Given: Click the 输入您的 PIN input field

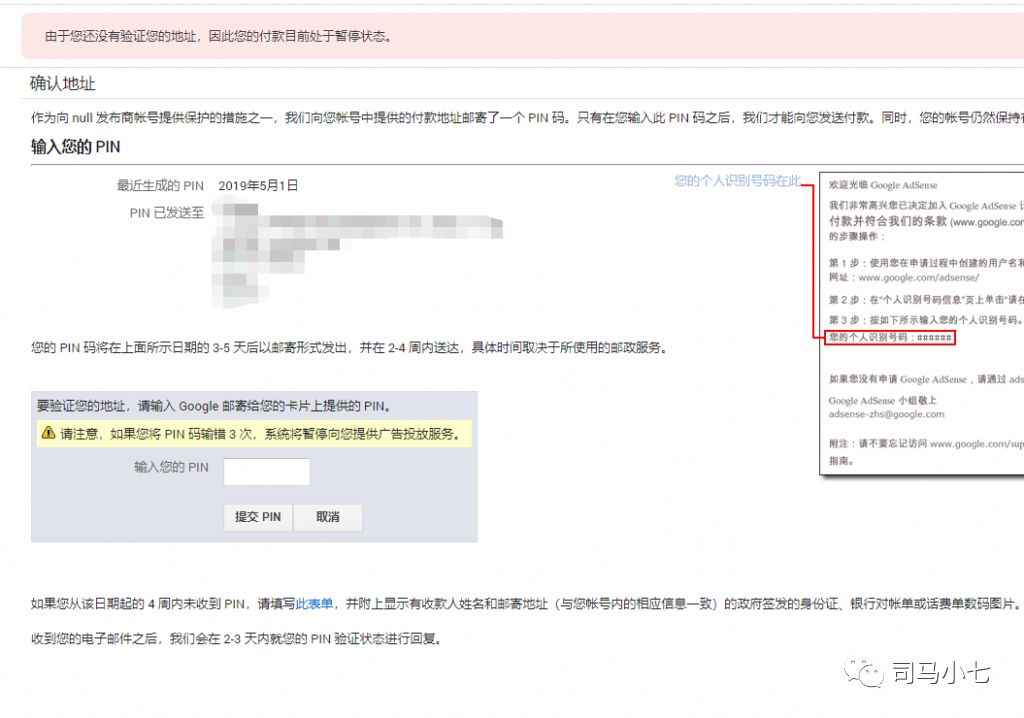Looking at the screenshot, I should 266,472.
